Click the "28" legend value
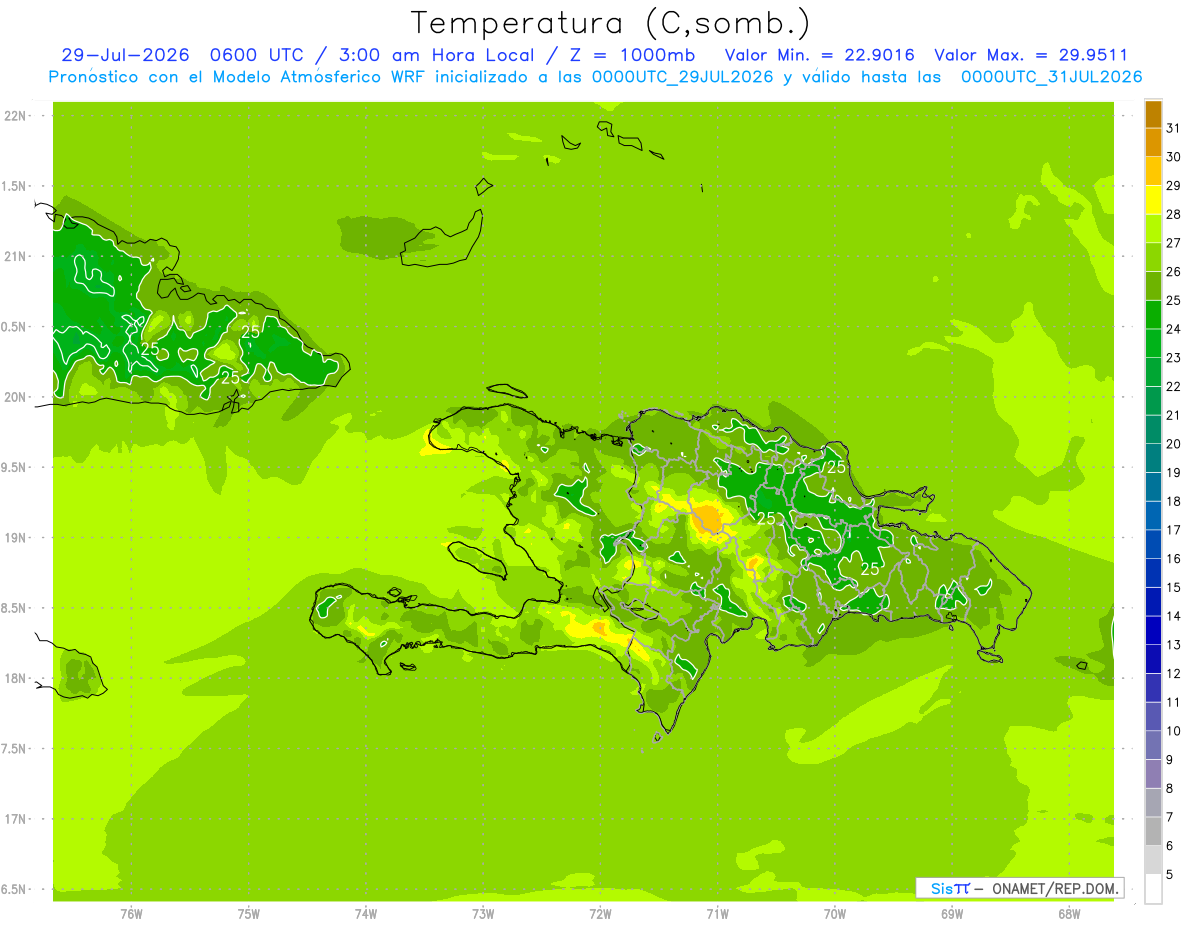 pos(1173,215)
